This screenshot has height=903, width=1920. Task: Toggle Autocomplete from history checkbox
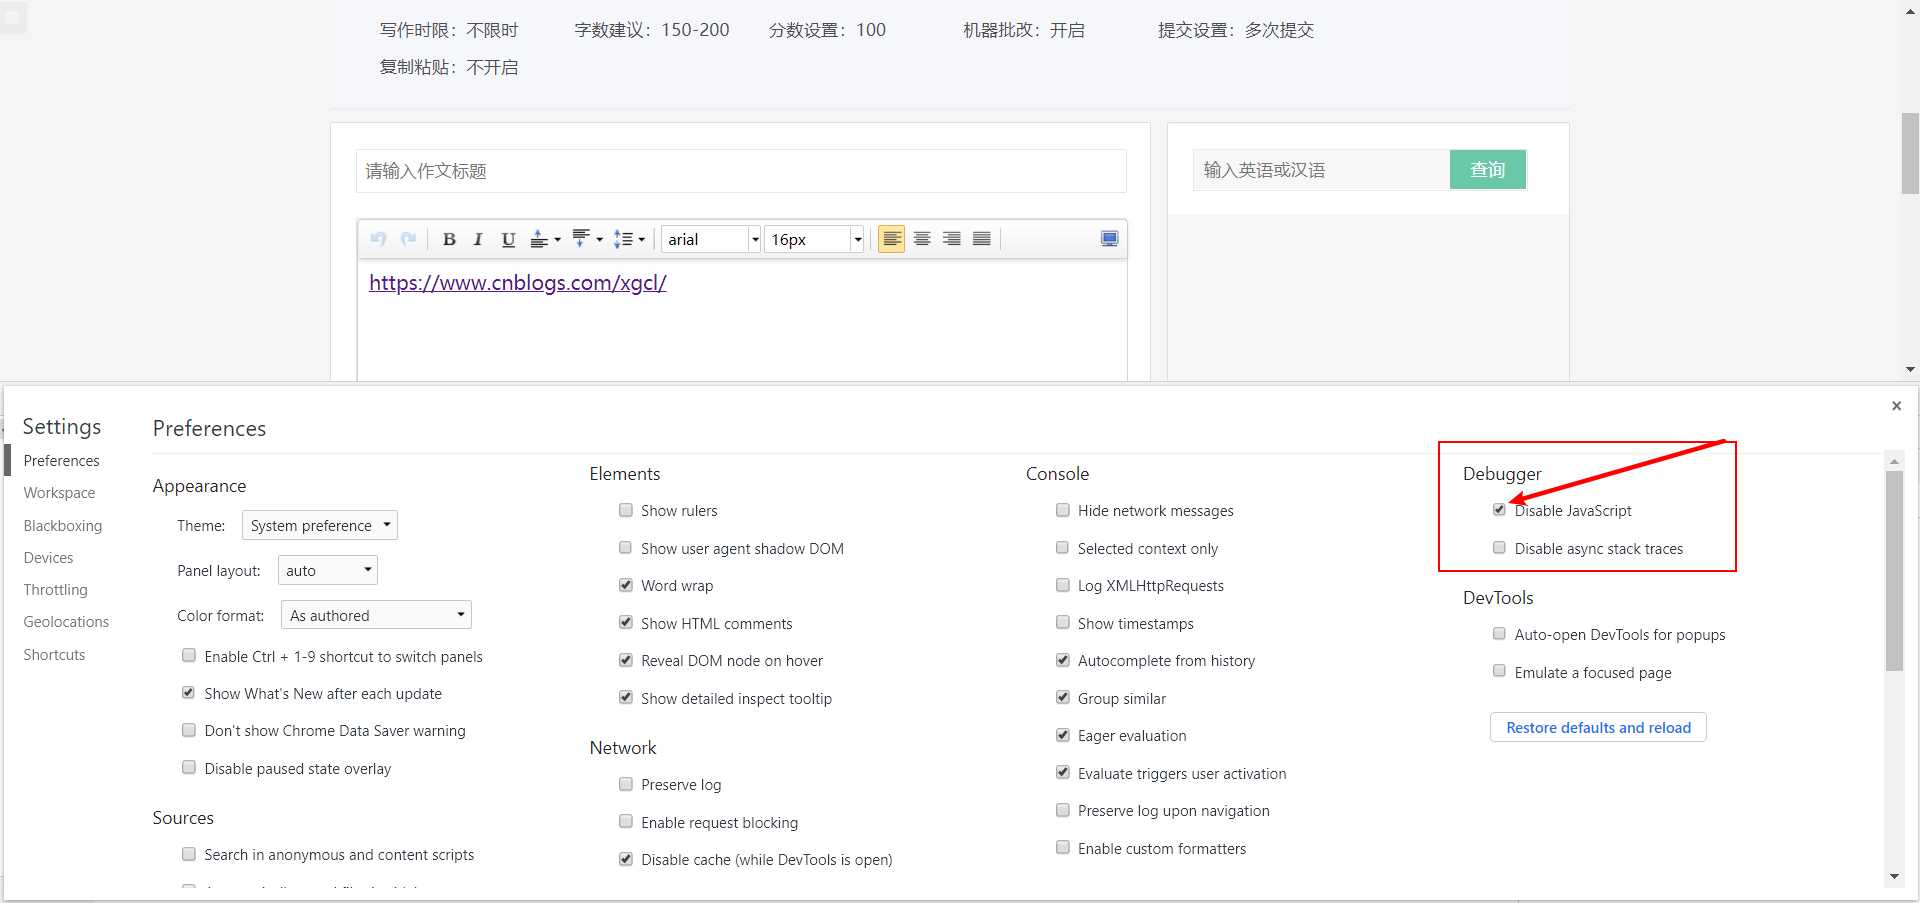(x=1062, y=660)
